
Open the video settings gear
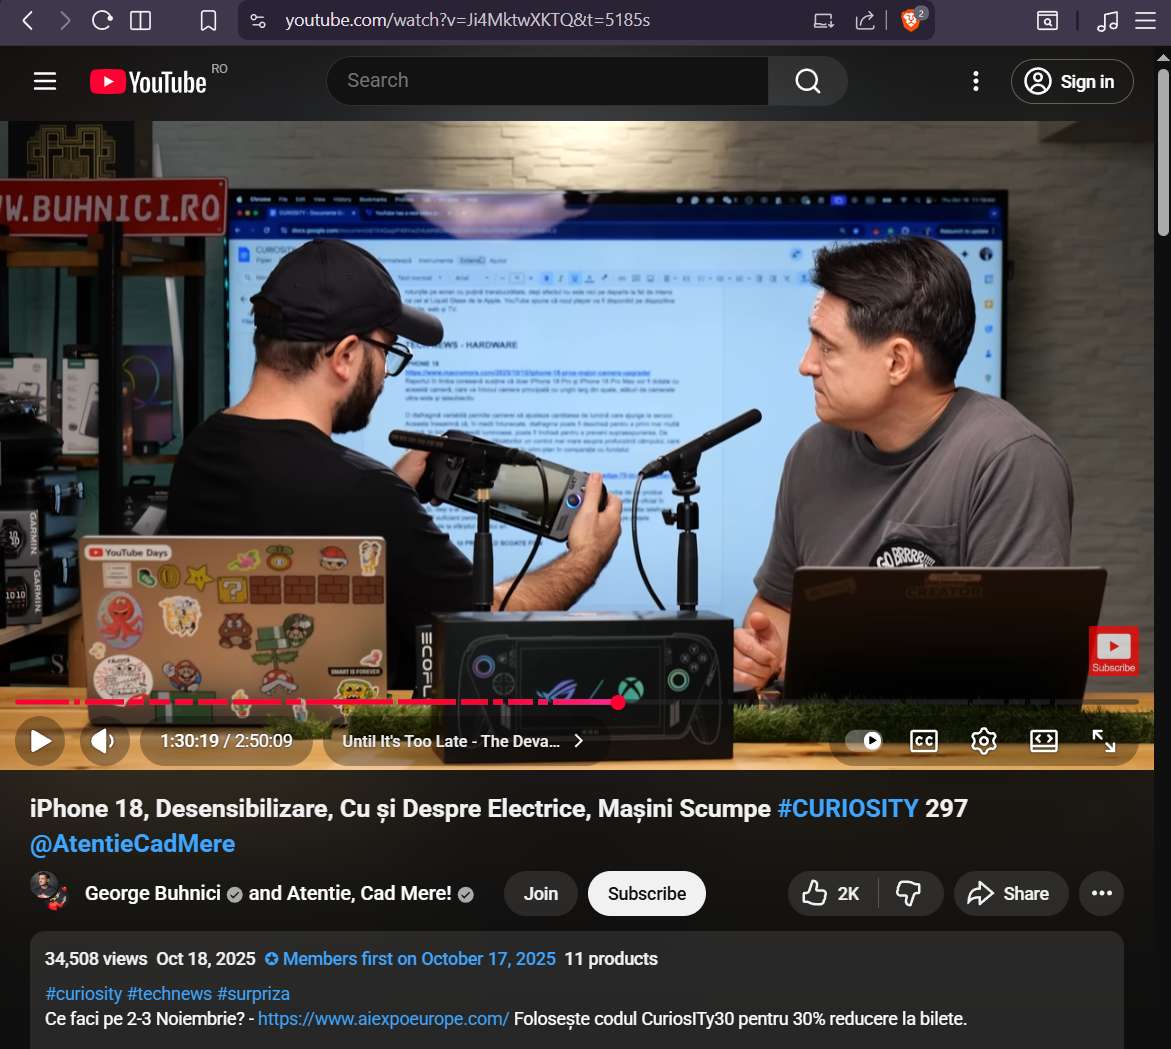coord(983,741)
